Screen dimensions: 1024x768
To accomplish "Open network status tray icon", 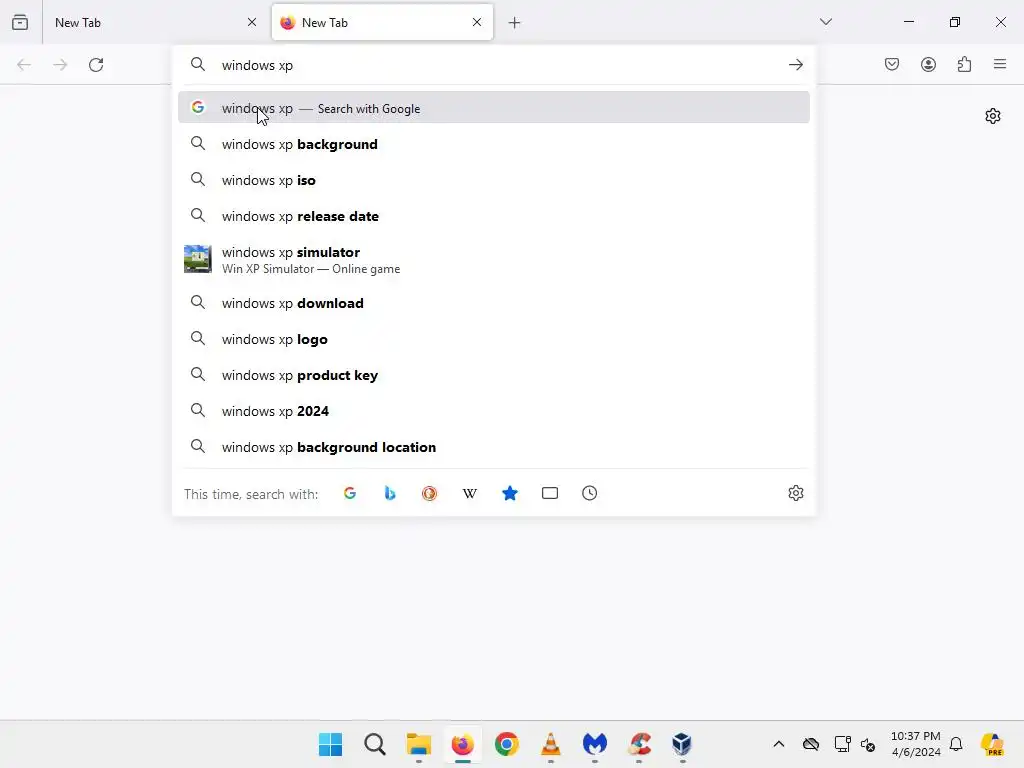I will (x=842, y=744).
